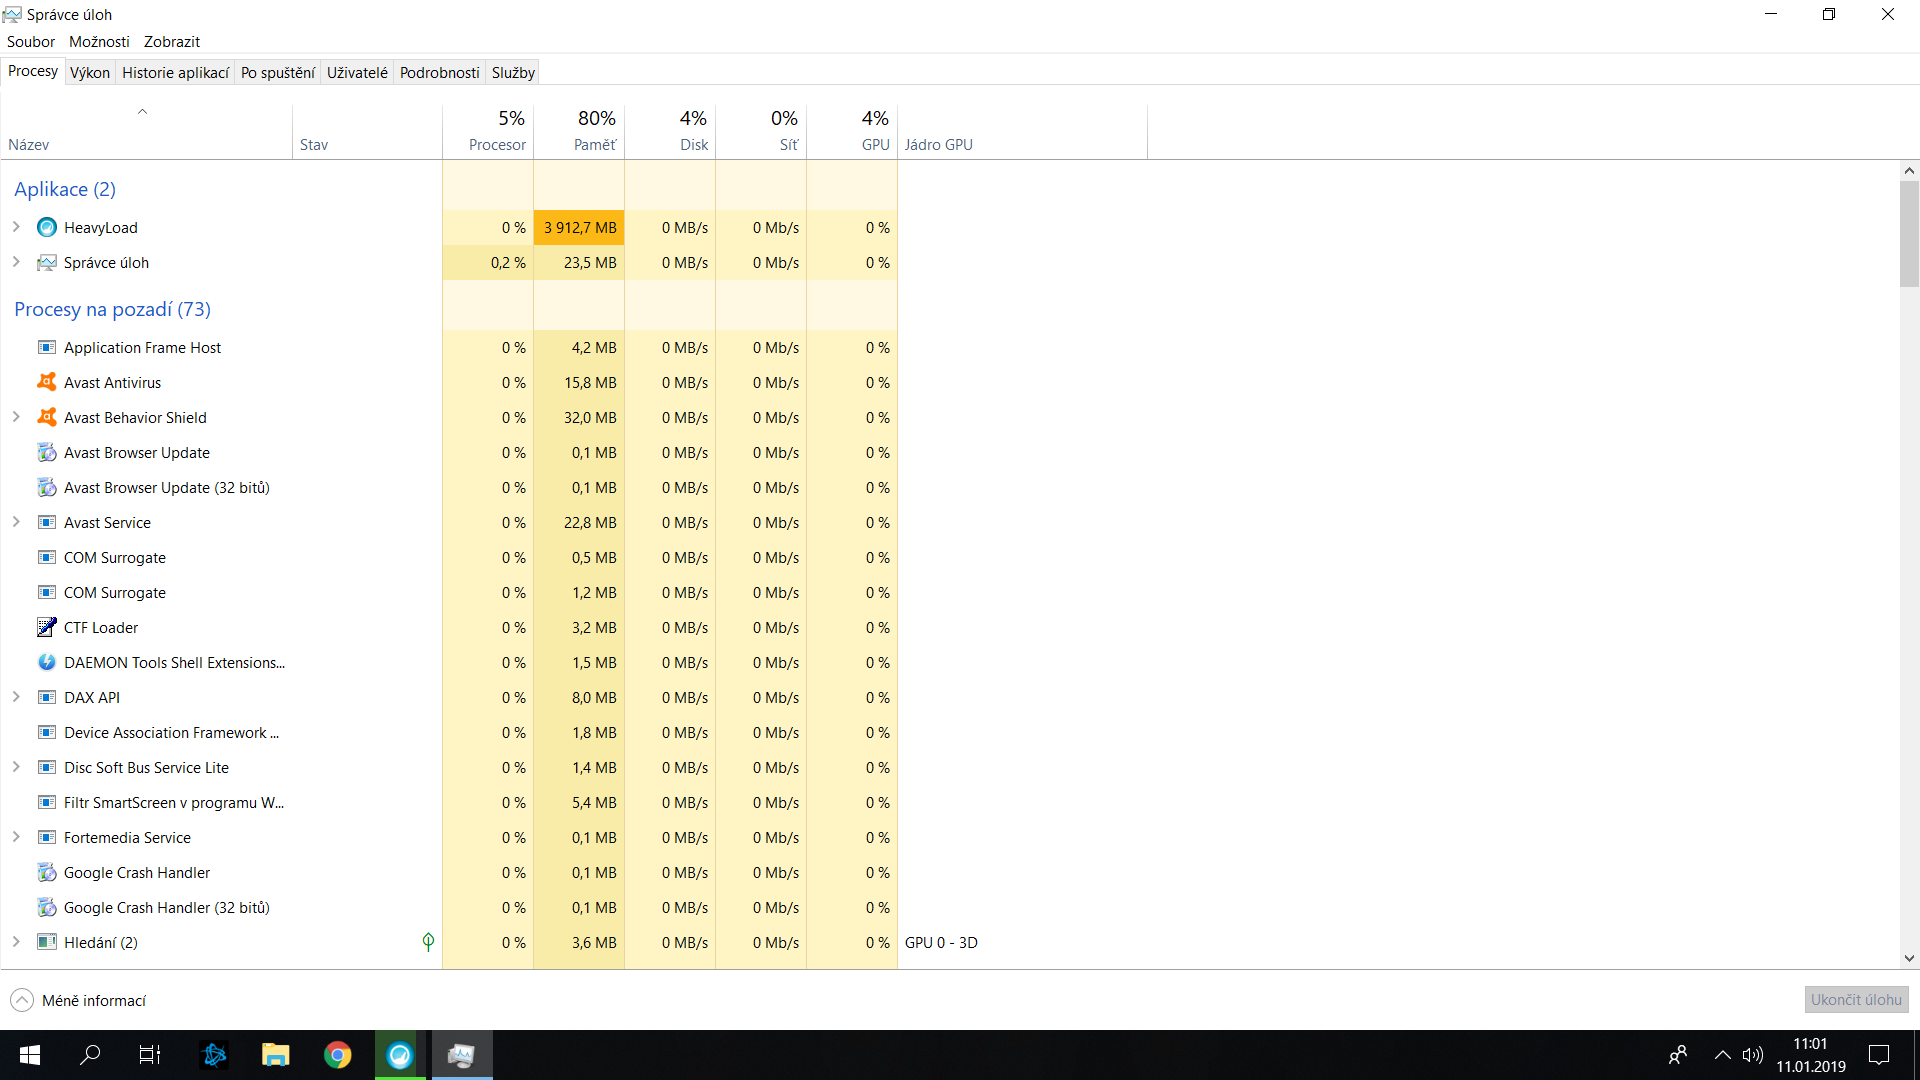Viewport: 1920px width, 1080px height.
Task: Open the Možnosti menu
Action: [99, 42]
